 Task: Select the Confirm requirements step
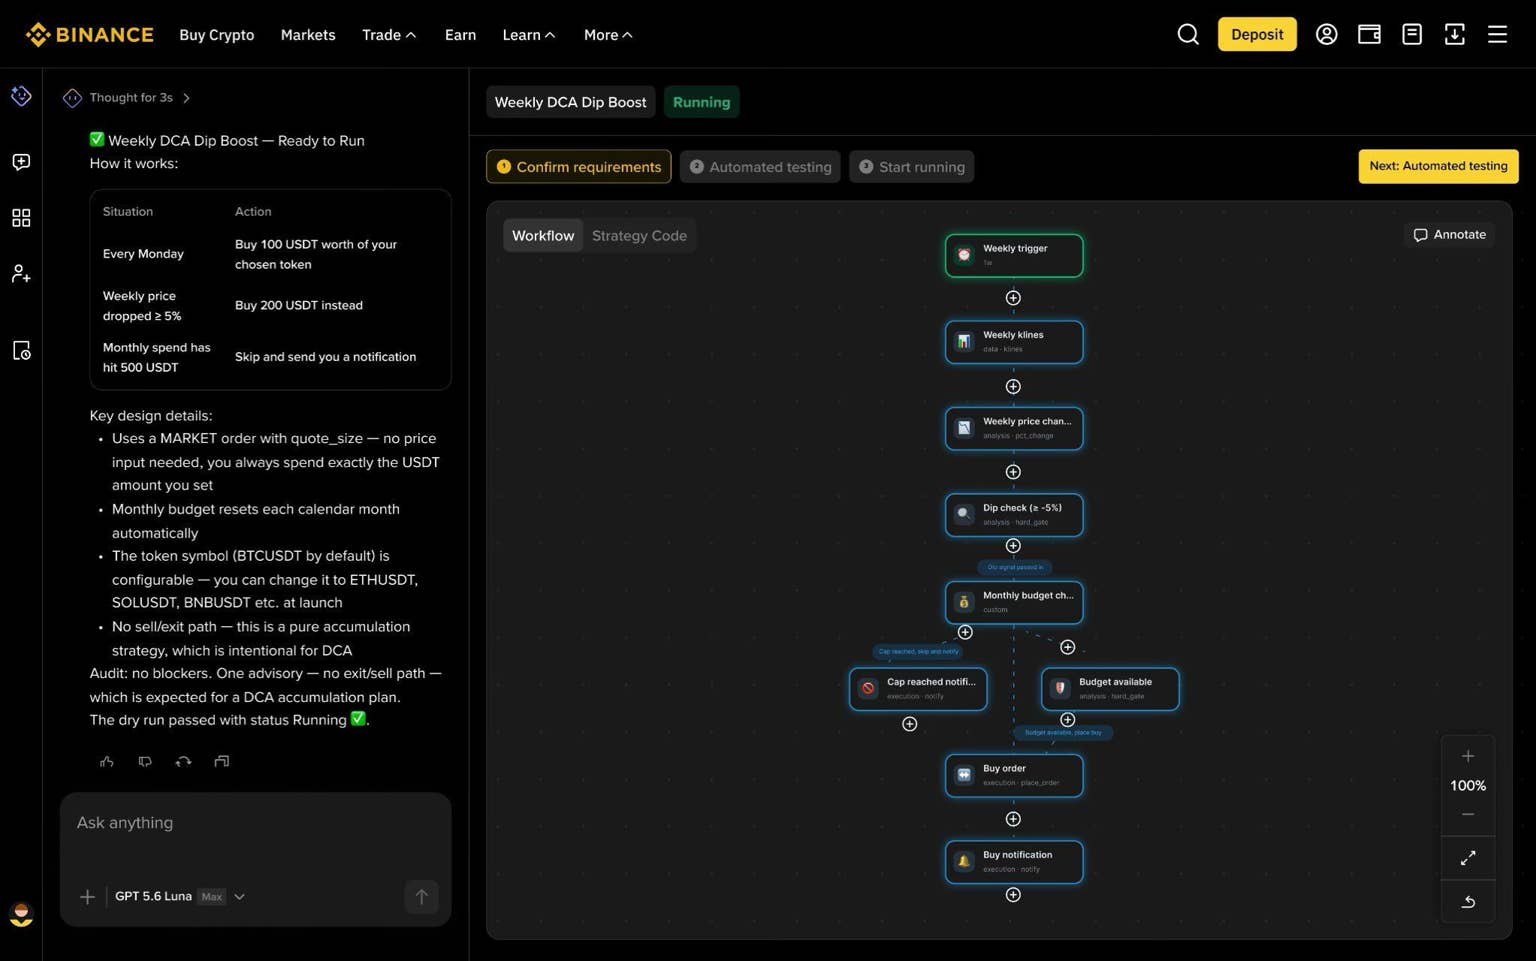click(x=579, y=167)
